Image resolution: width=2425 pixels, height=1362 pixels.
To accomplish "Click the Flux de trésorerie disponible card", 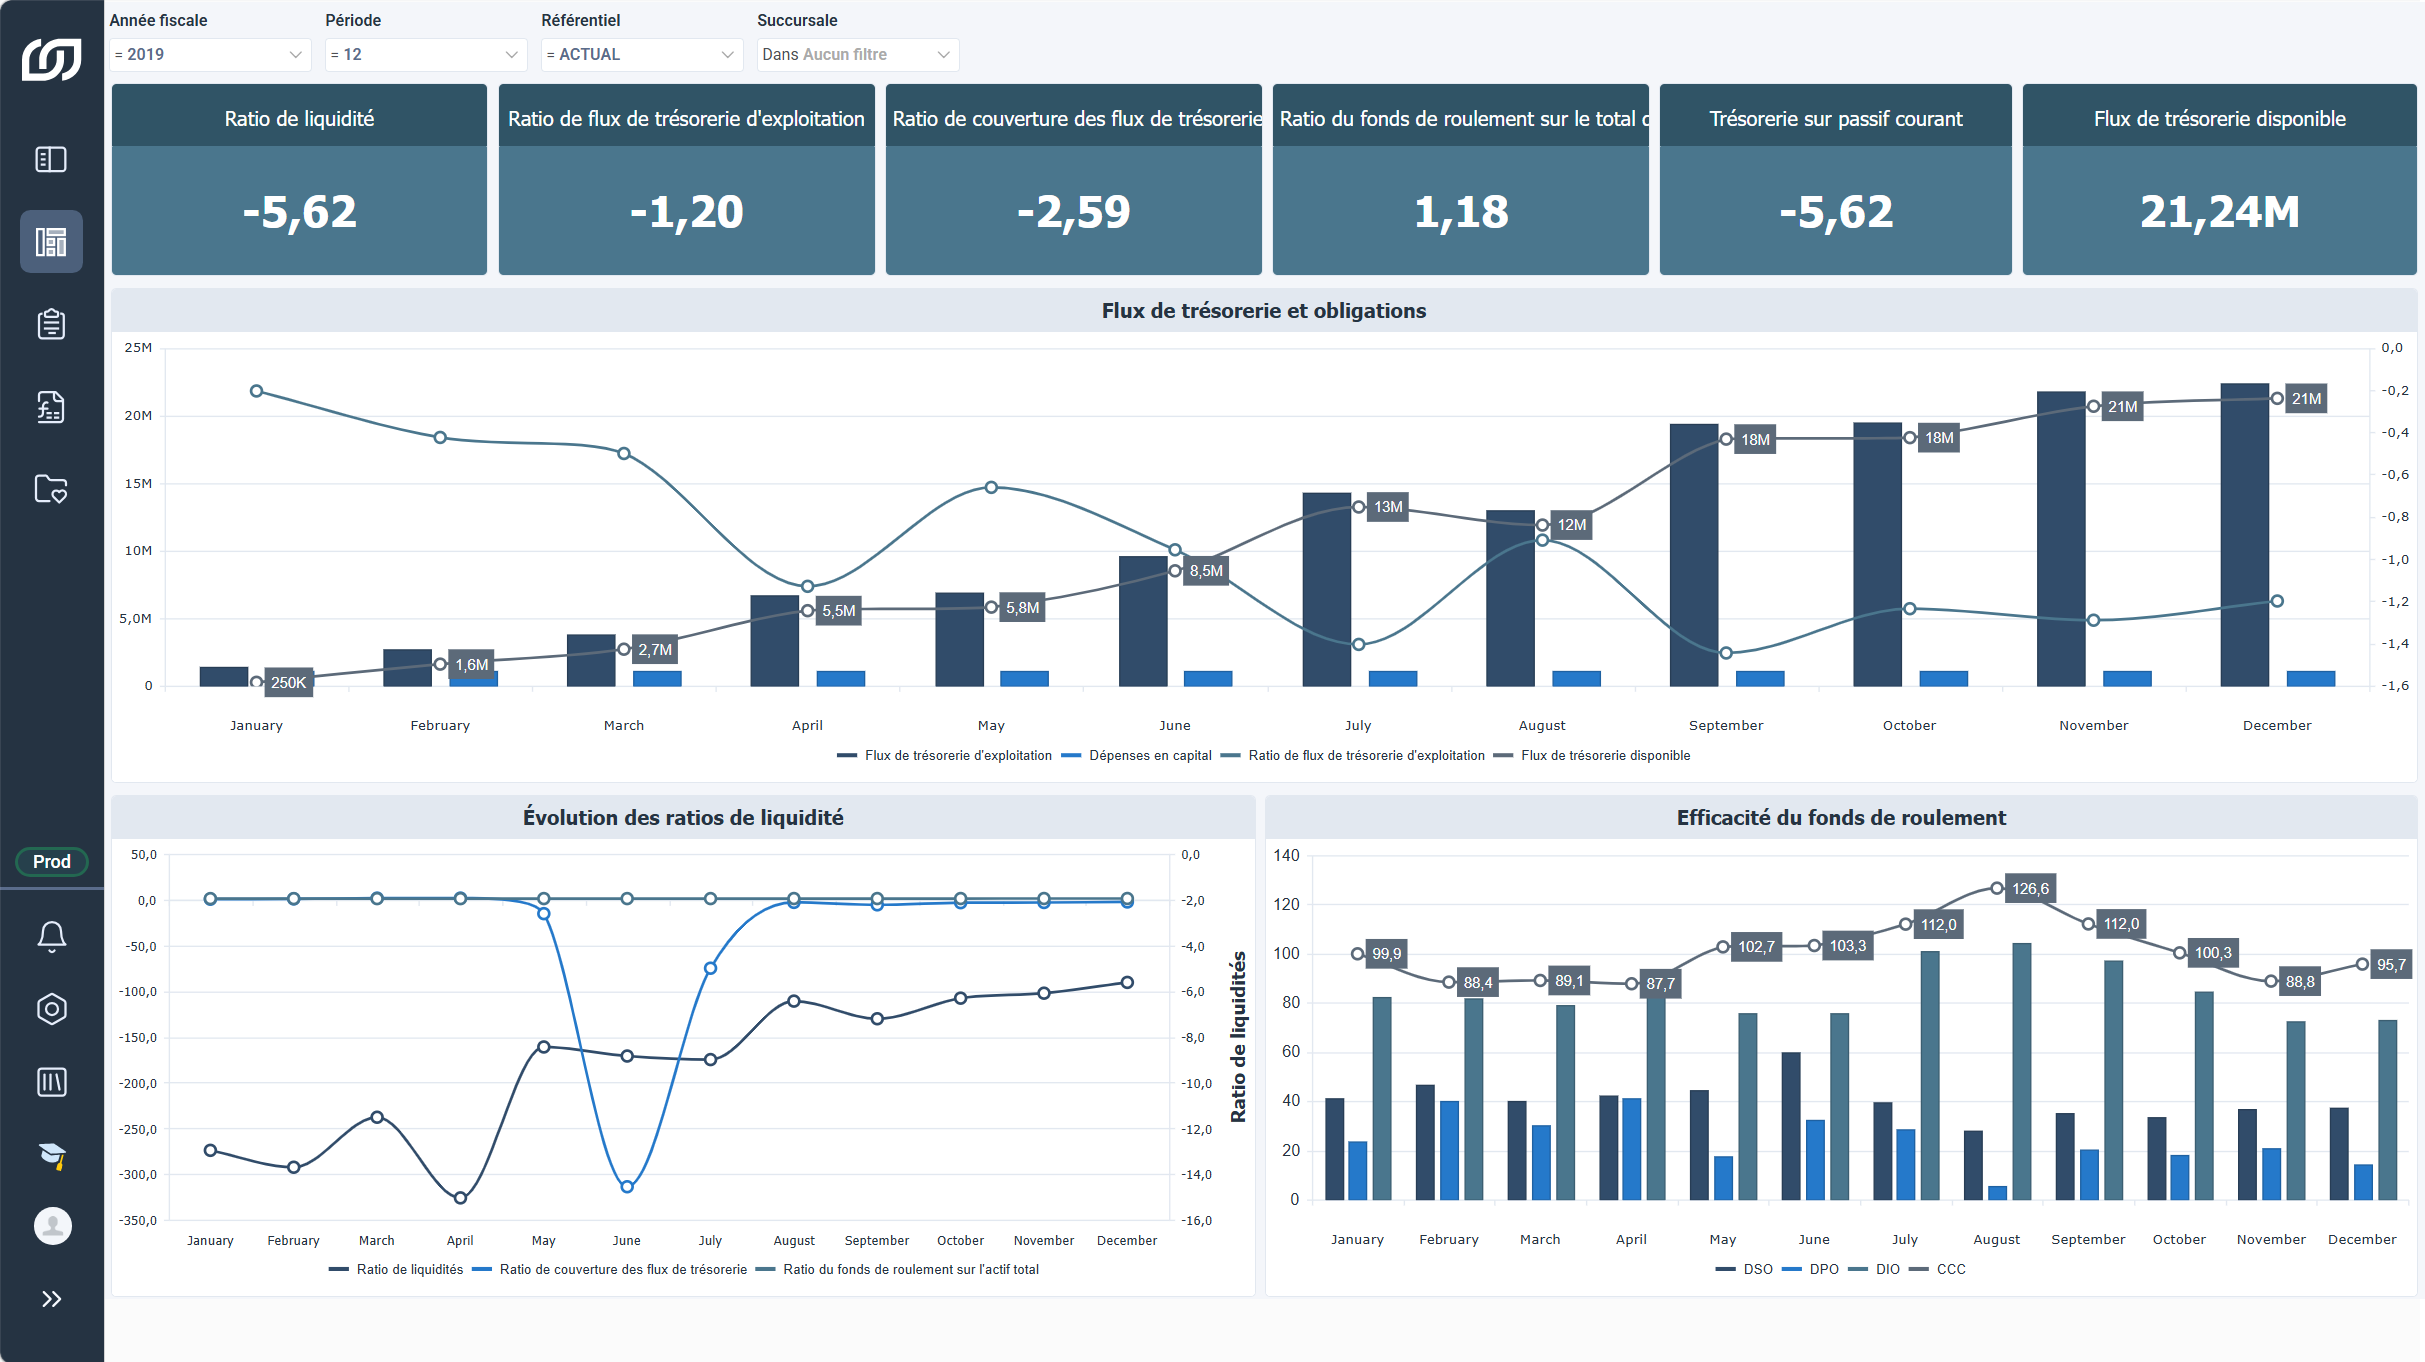I will pos(2219,179).
